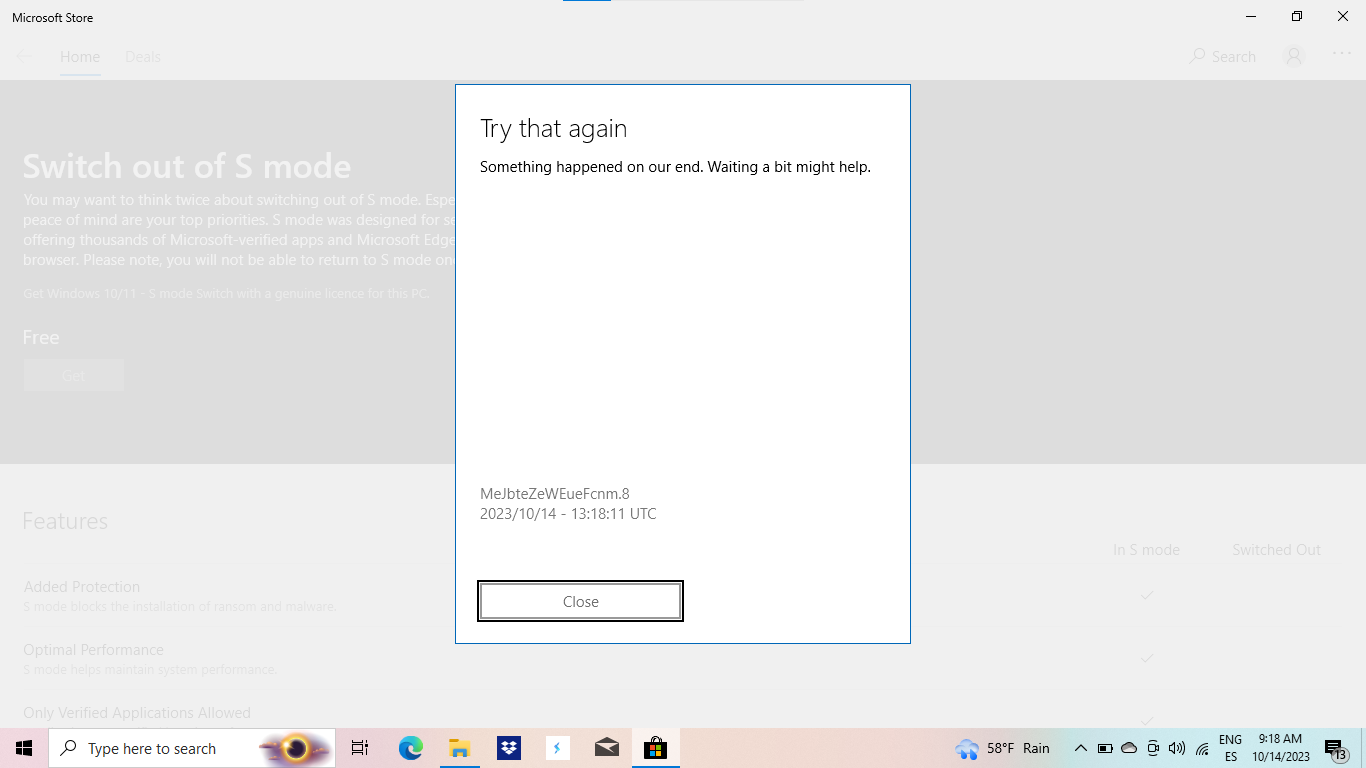Open the Windows Start menu
The width and height of the screenshot is (1366, 768).
24,748
